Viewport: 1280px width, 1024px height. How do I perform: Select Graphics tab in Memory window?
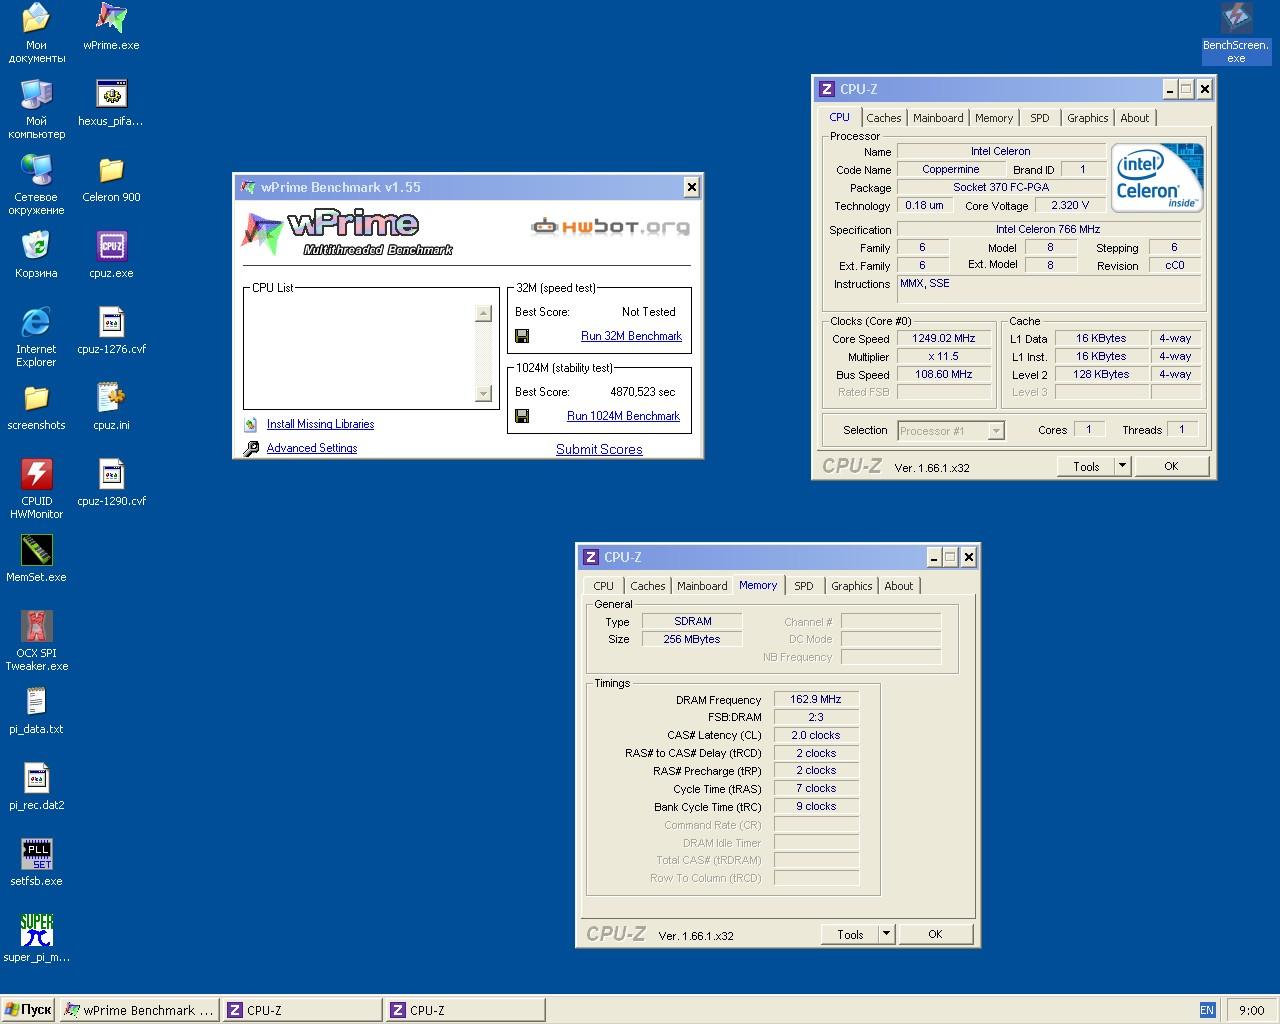coord(851,586)
